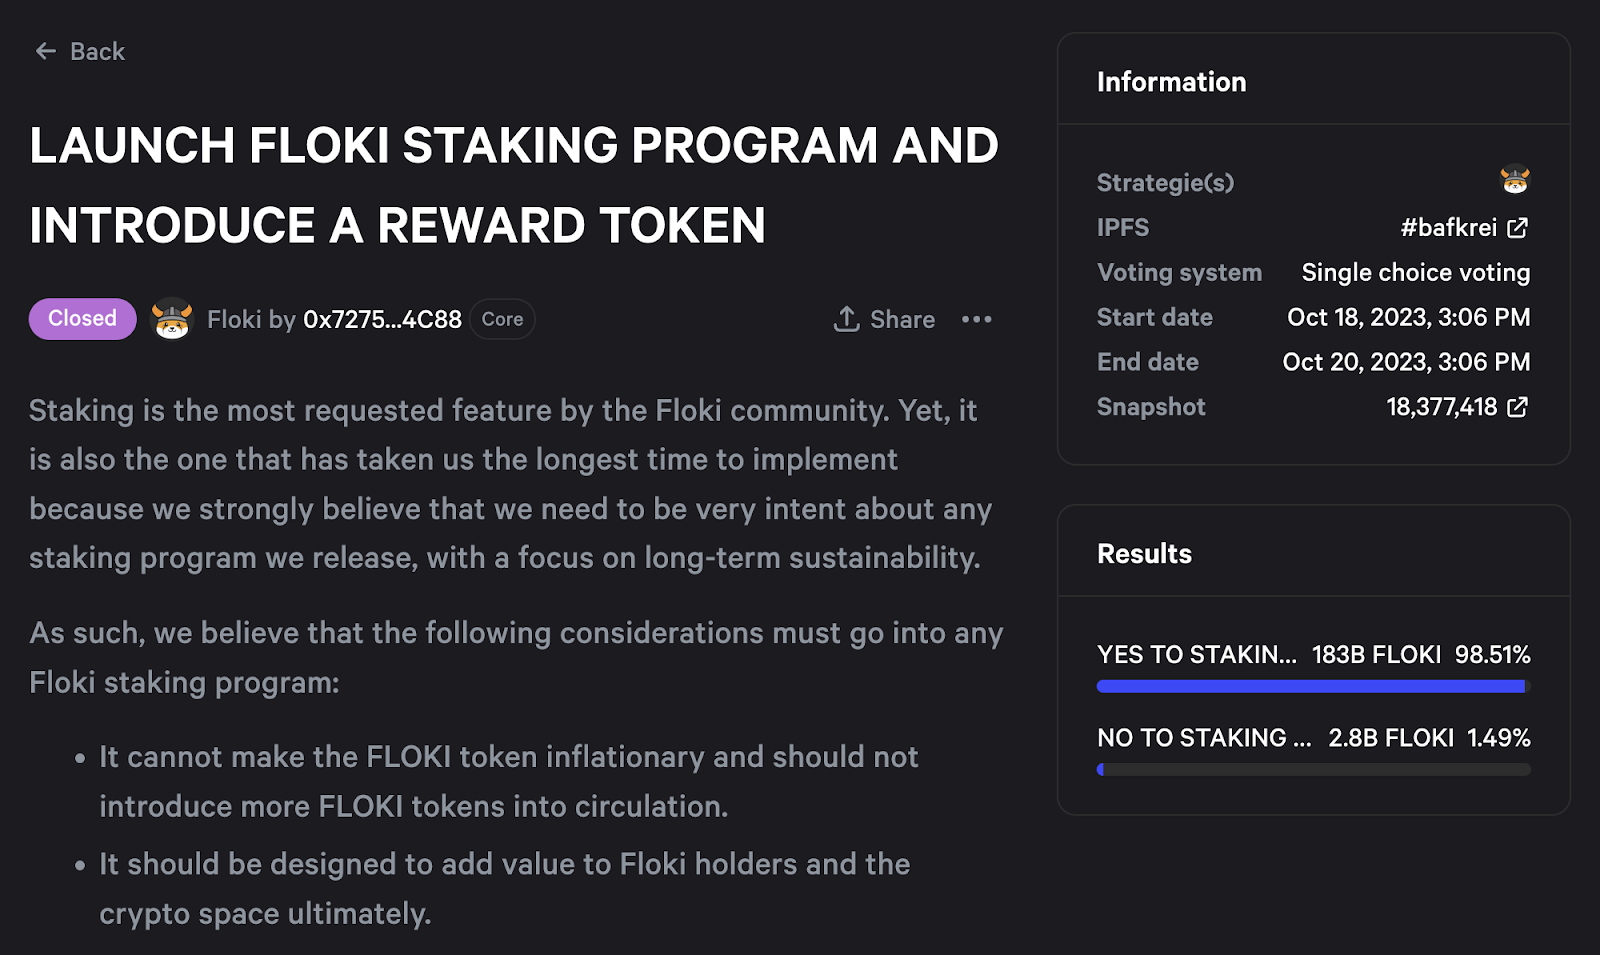
Task: Click the YES TO STAKING result bar
Action: pos(1312,686)
